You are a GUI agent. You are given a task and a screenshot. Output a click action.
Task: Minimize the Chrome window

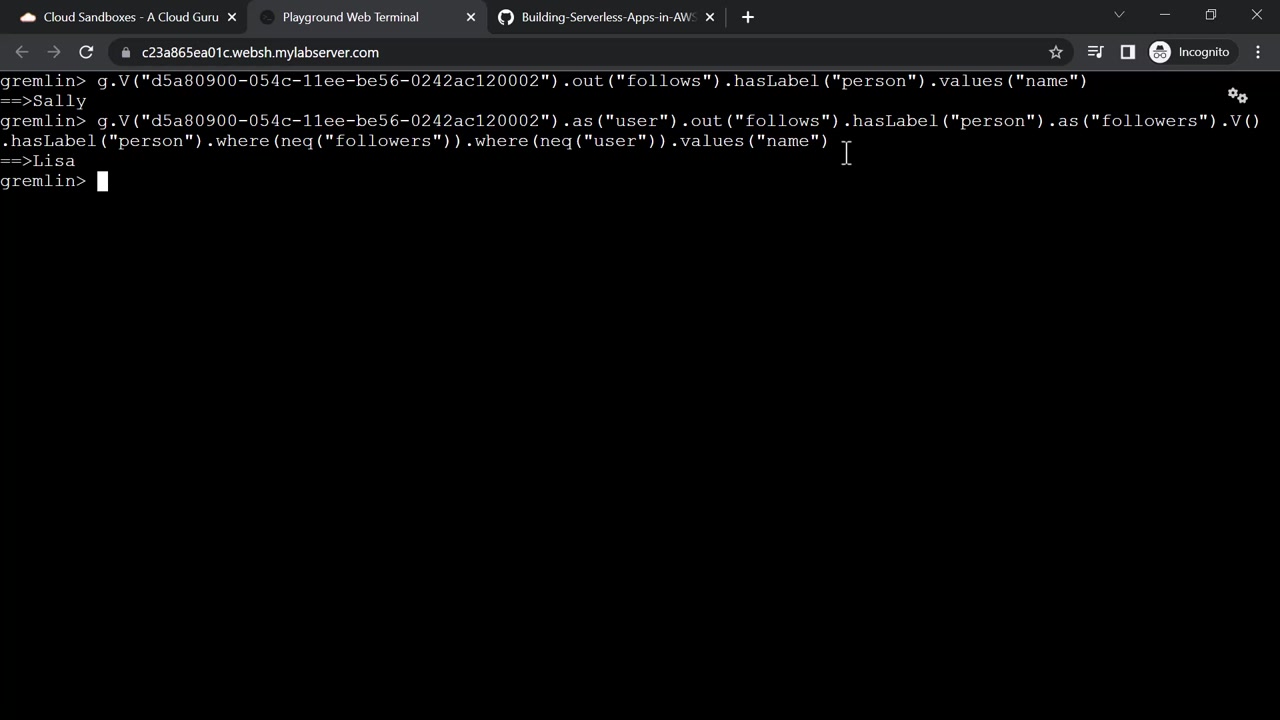click(1165, 15)
